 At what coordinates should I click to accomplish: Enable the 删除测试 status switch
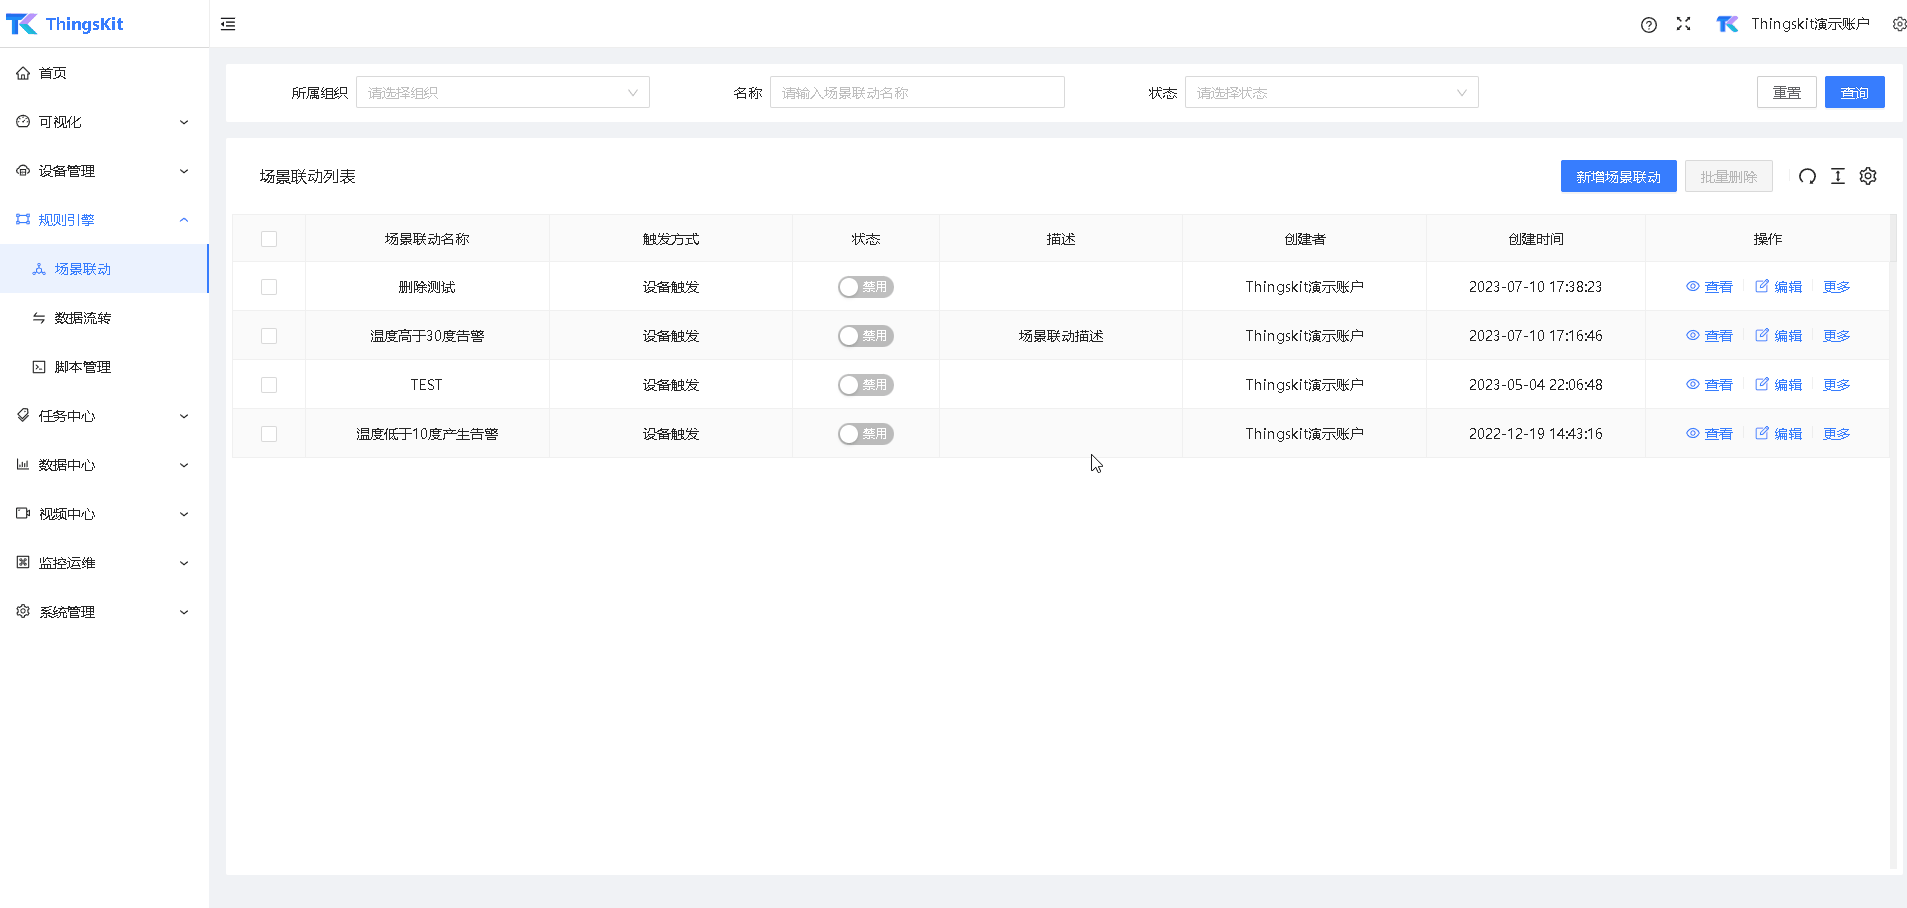pos(866,287)
